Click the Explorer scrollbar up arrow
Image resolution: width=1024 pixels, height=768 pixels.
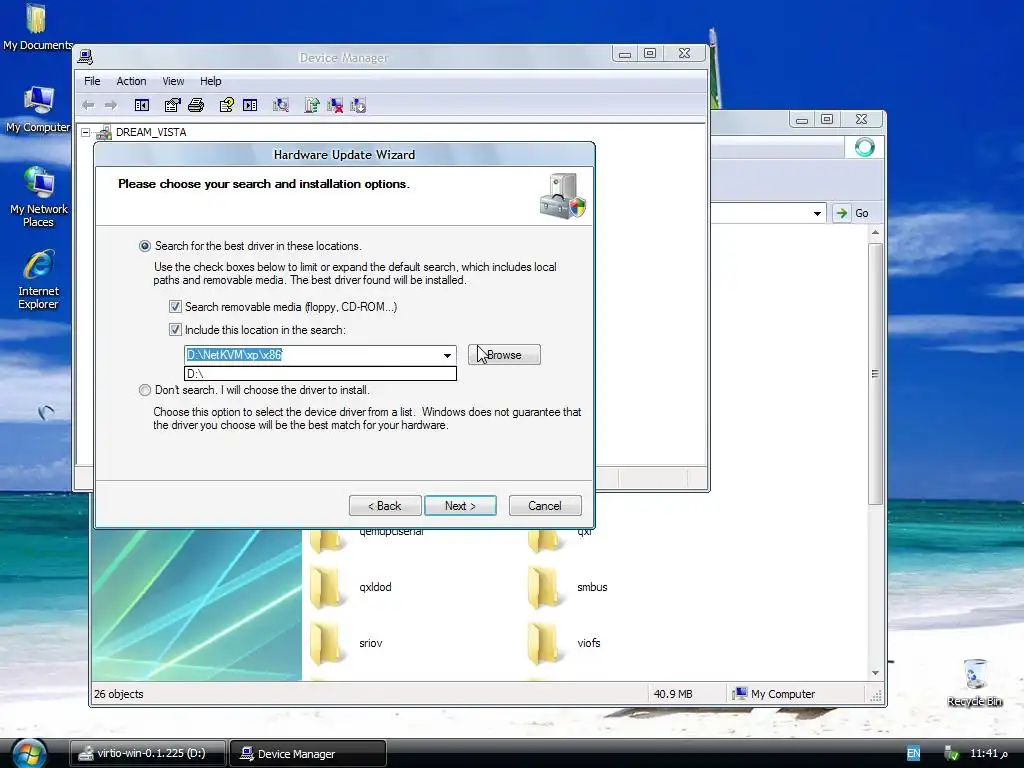[875, 232]
